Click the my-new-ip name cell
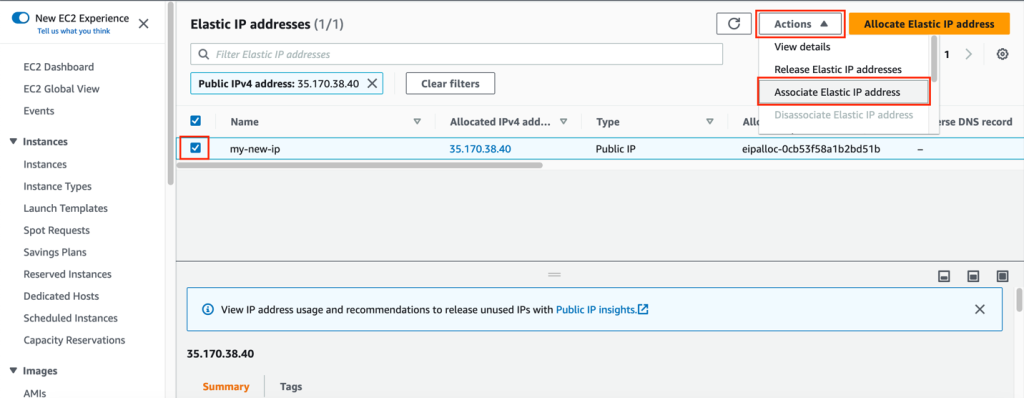Image resolution: width=1024 pixels, height=398 pixels. point(255,149)
